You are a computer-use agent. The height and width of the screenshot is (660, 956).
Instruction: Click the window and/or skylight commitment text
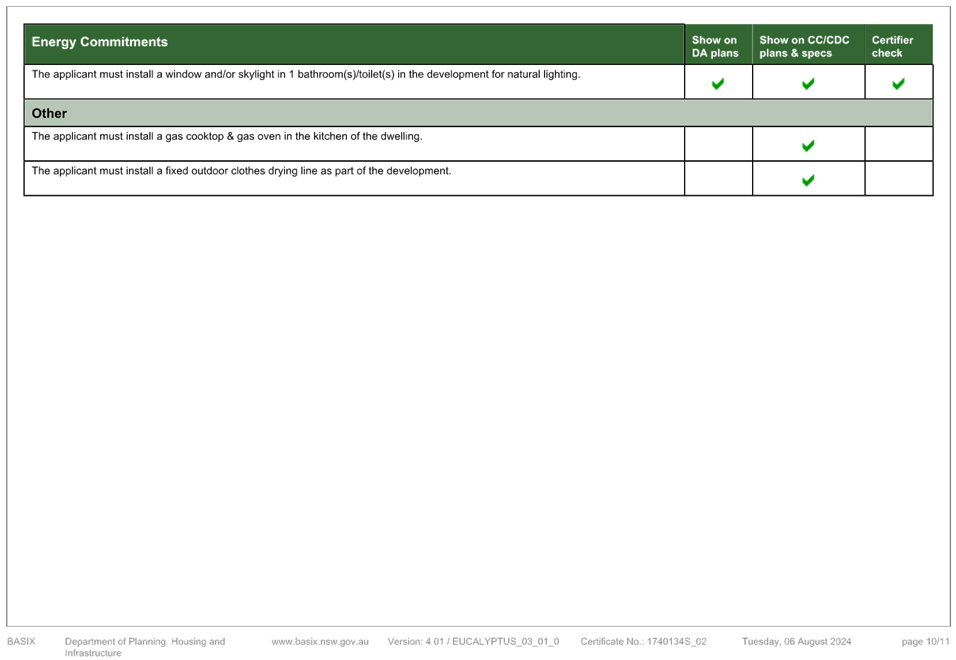pos(305,75)
